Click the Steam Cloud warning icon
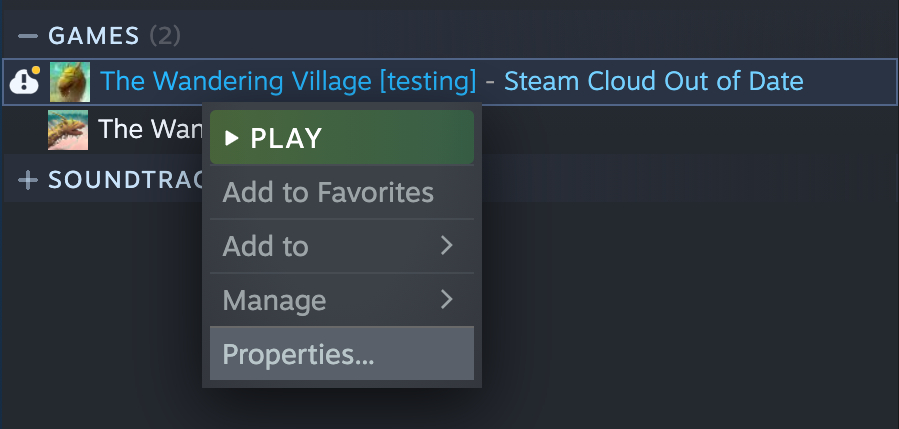This screenshot has width=899, height=429. (x=25, y=81)
